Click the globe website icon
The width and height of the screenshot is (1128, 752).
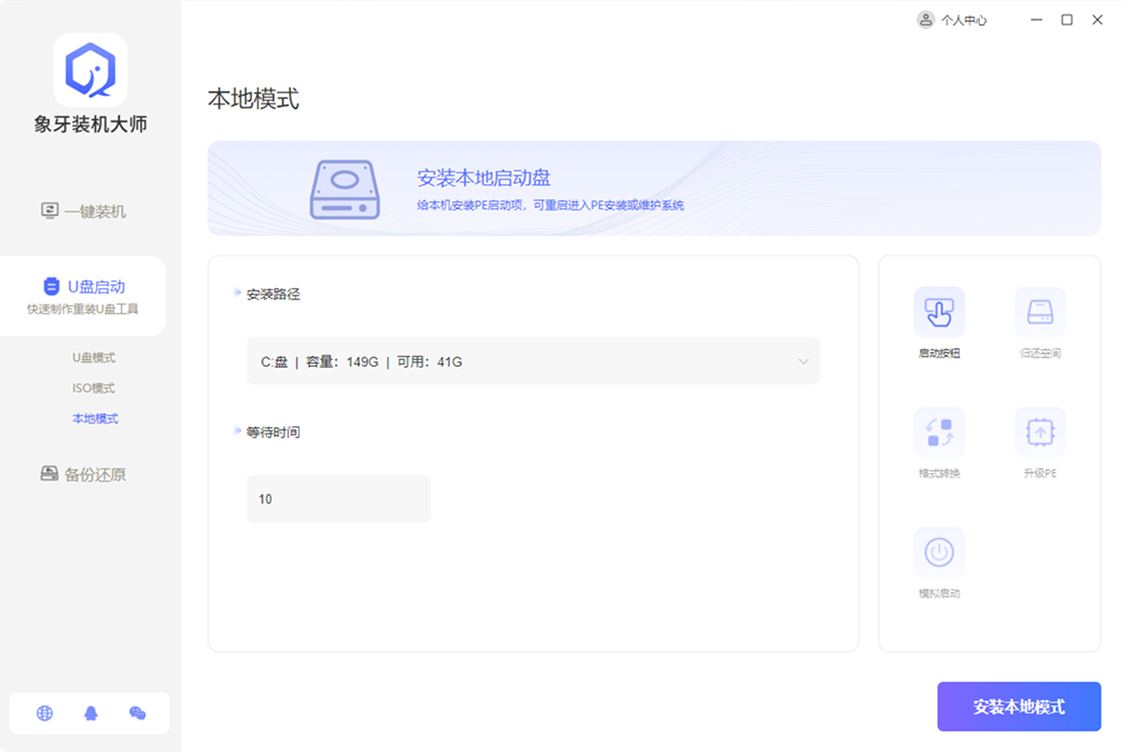42,713
